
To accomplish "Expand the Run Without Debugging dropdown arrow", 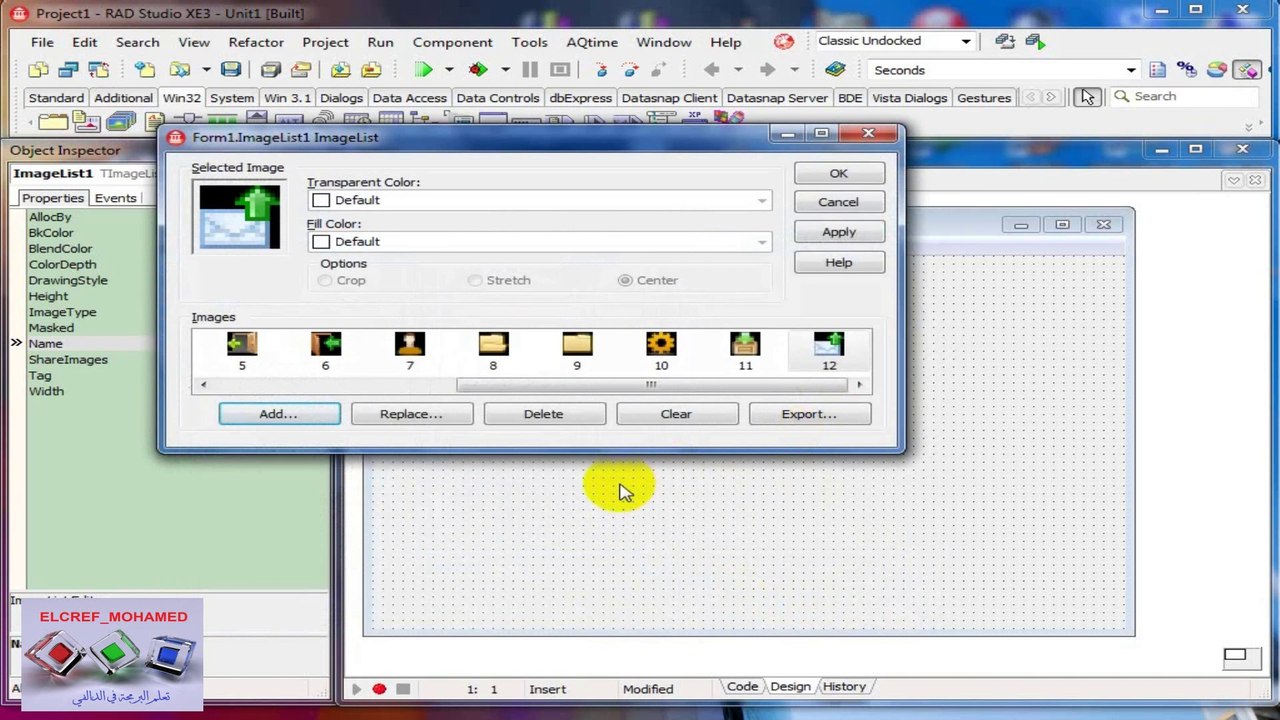I will coord(505,70).
